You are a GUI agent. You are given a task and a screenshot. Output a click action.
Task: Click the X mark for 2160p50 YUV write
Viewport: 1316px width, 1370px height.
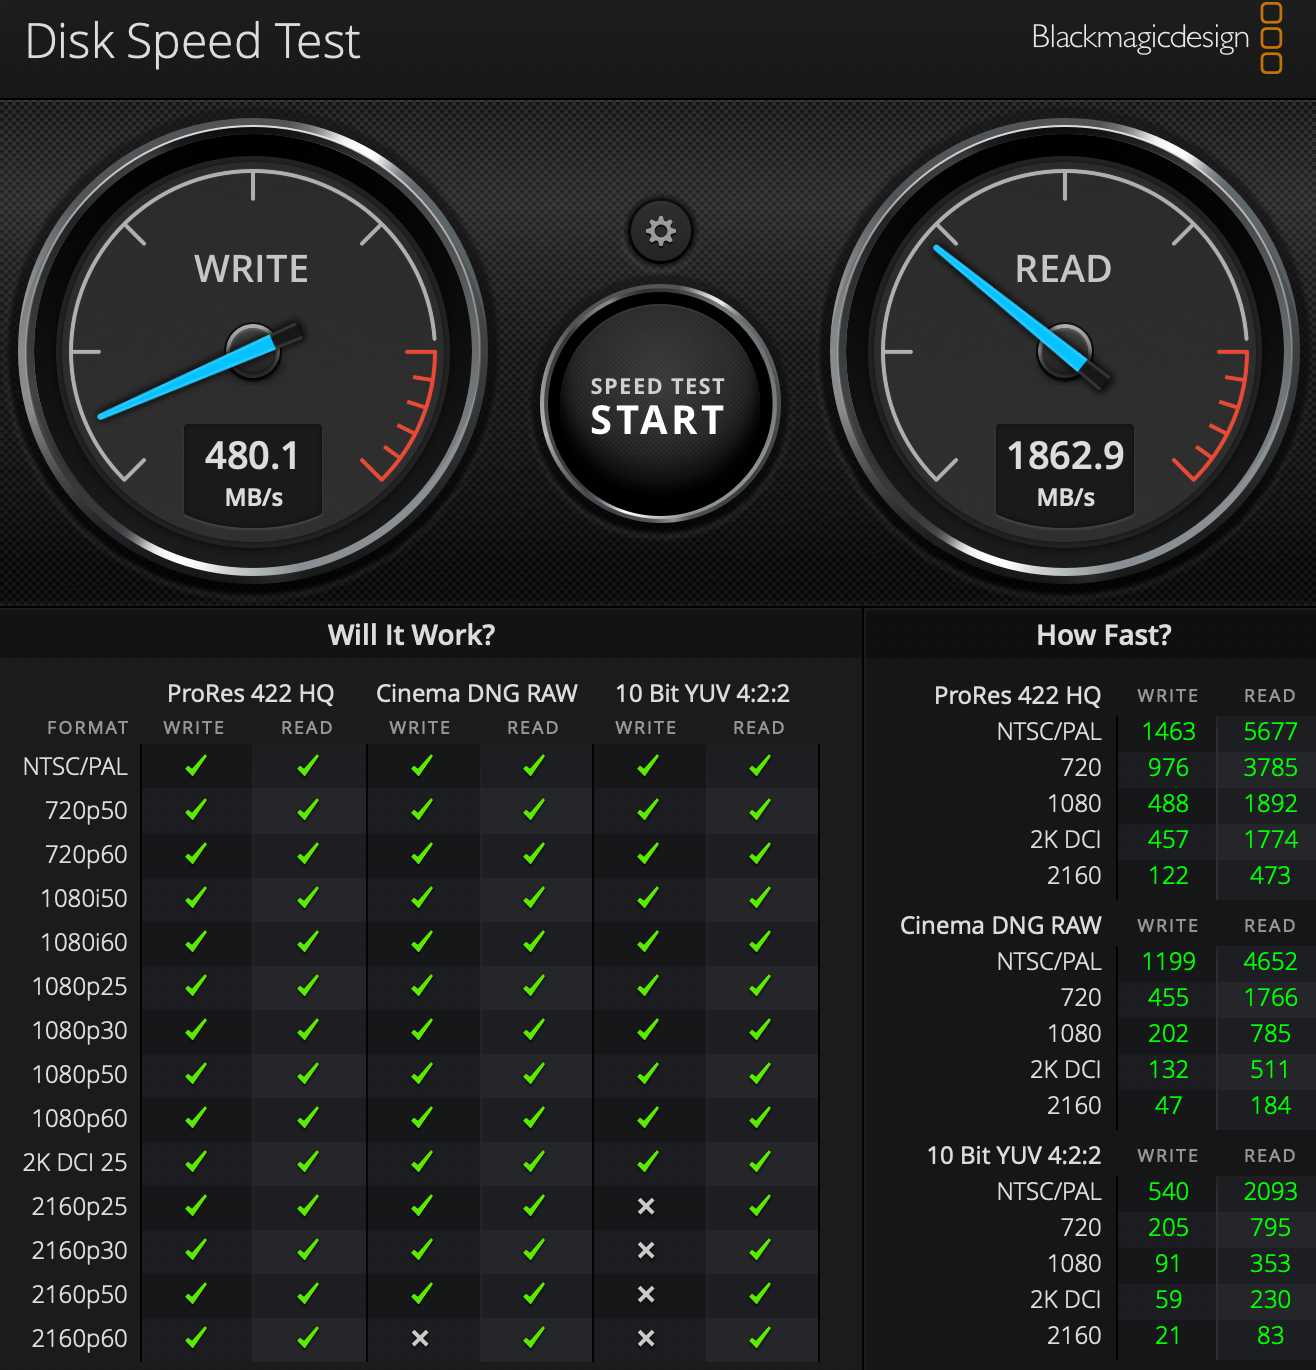pyautogui.click(x=646, y=1294)
